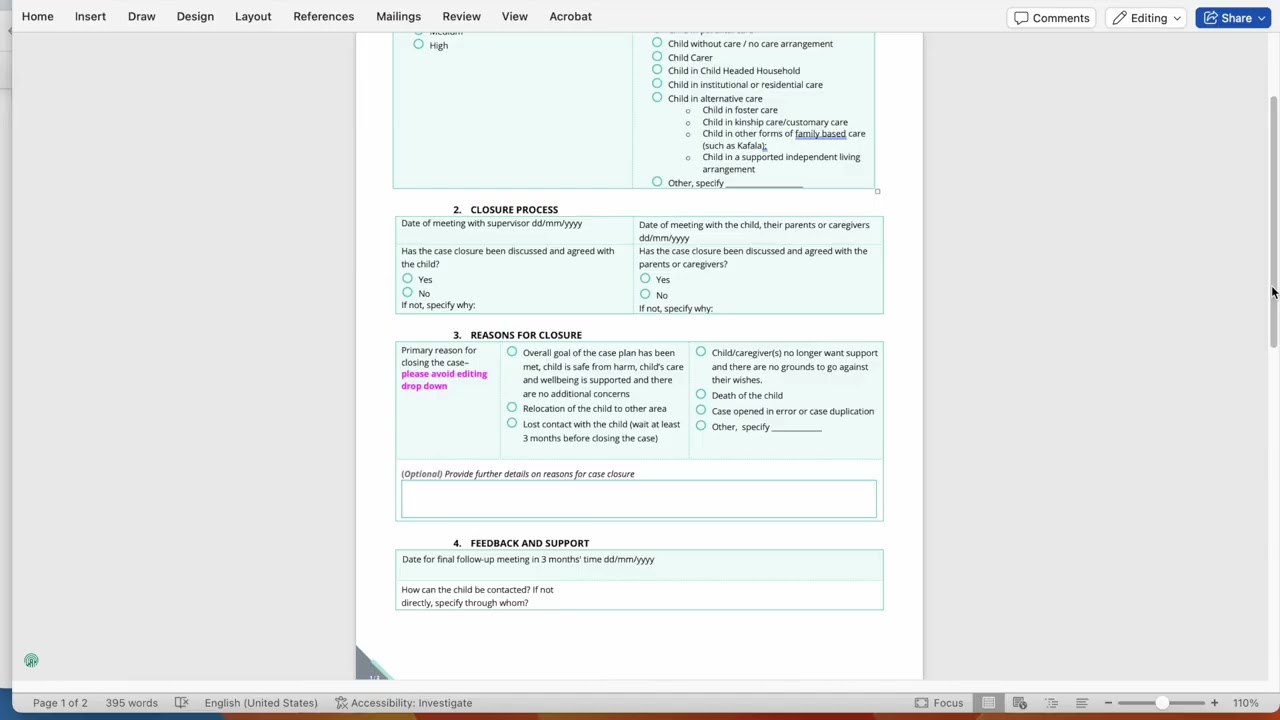Open Accessibility: Investigate checker
The width and height of the screenshot is (1280, 720).
tap(403, 703)
